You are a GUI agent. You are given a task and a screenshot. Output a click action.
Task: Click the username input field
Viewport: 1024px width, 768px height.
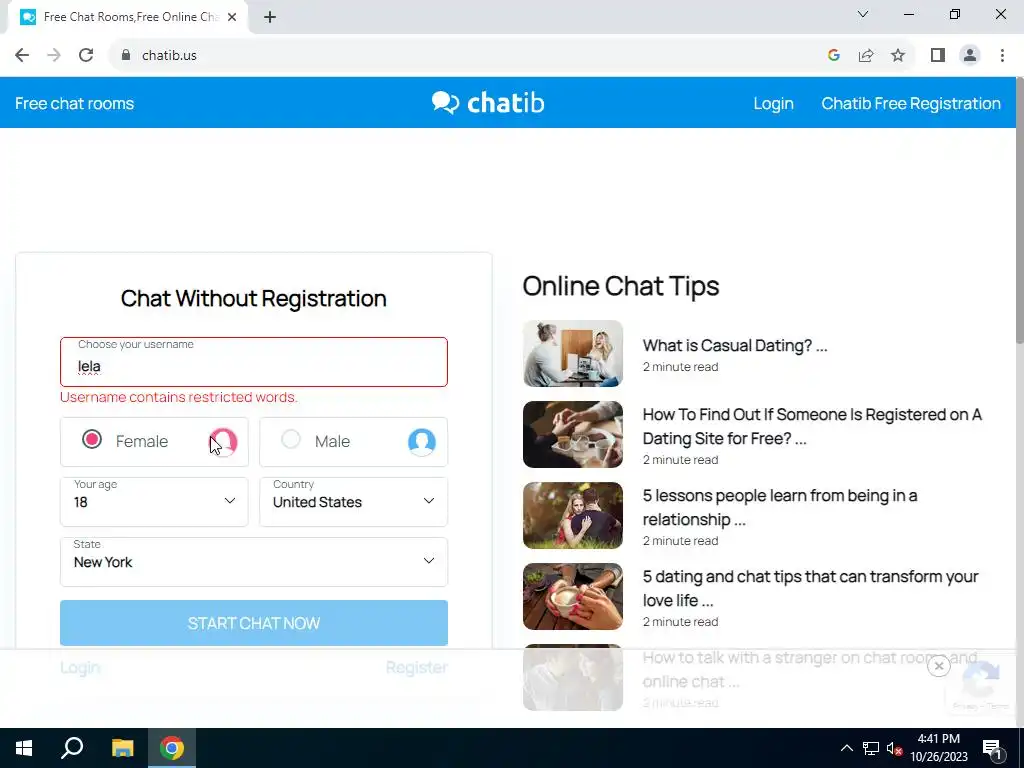click(253, 362)
